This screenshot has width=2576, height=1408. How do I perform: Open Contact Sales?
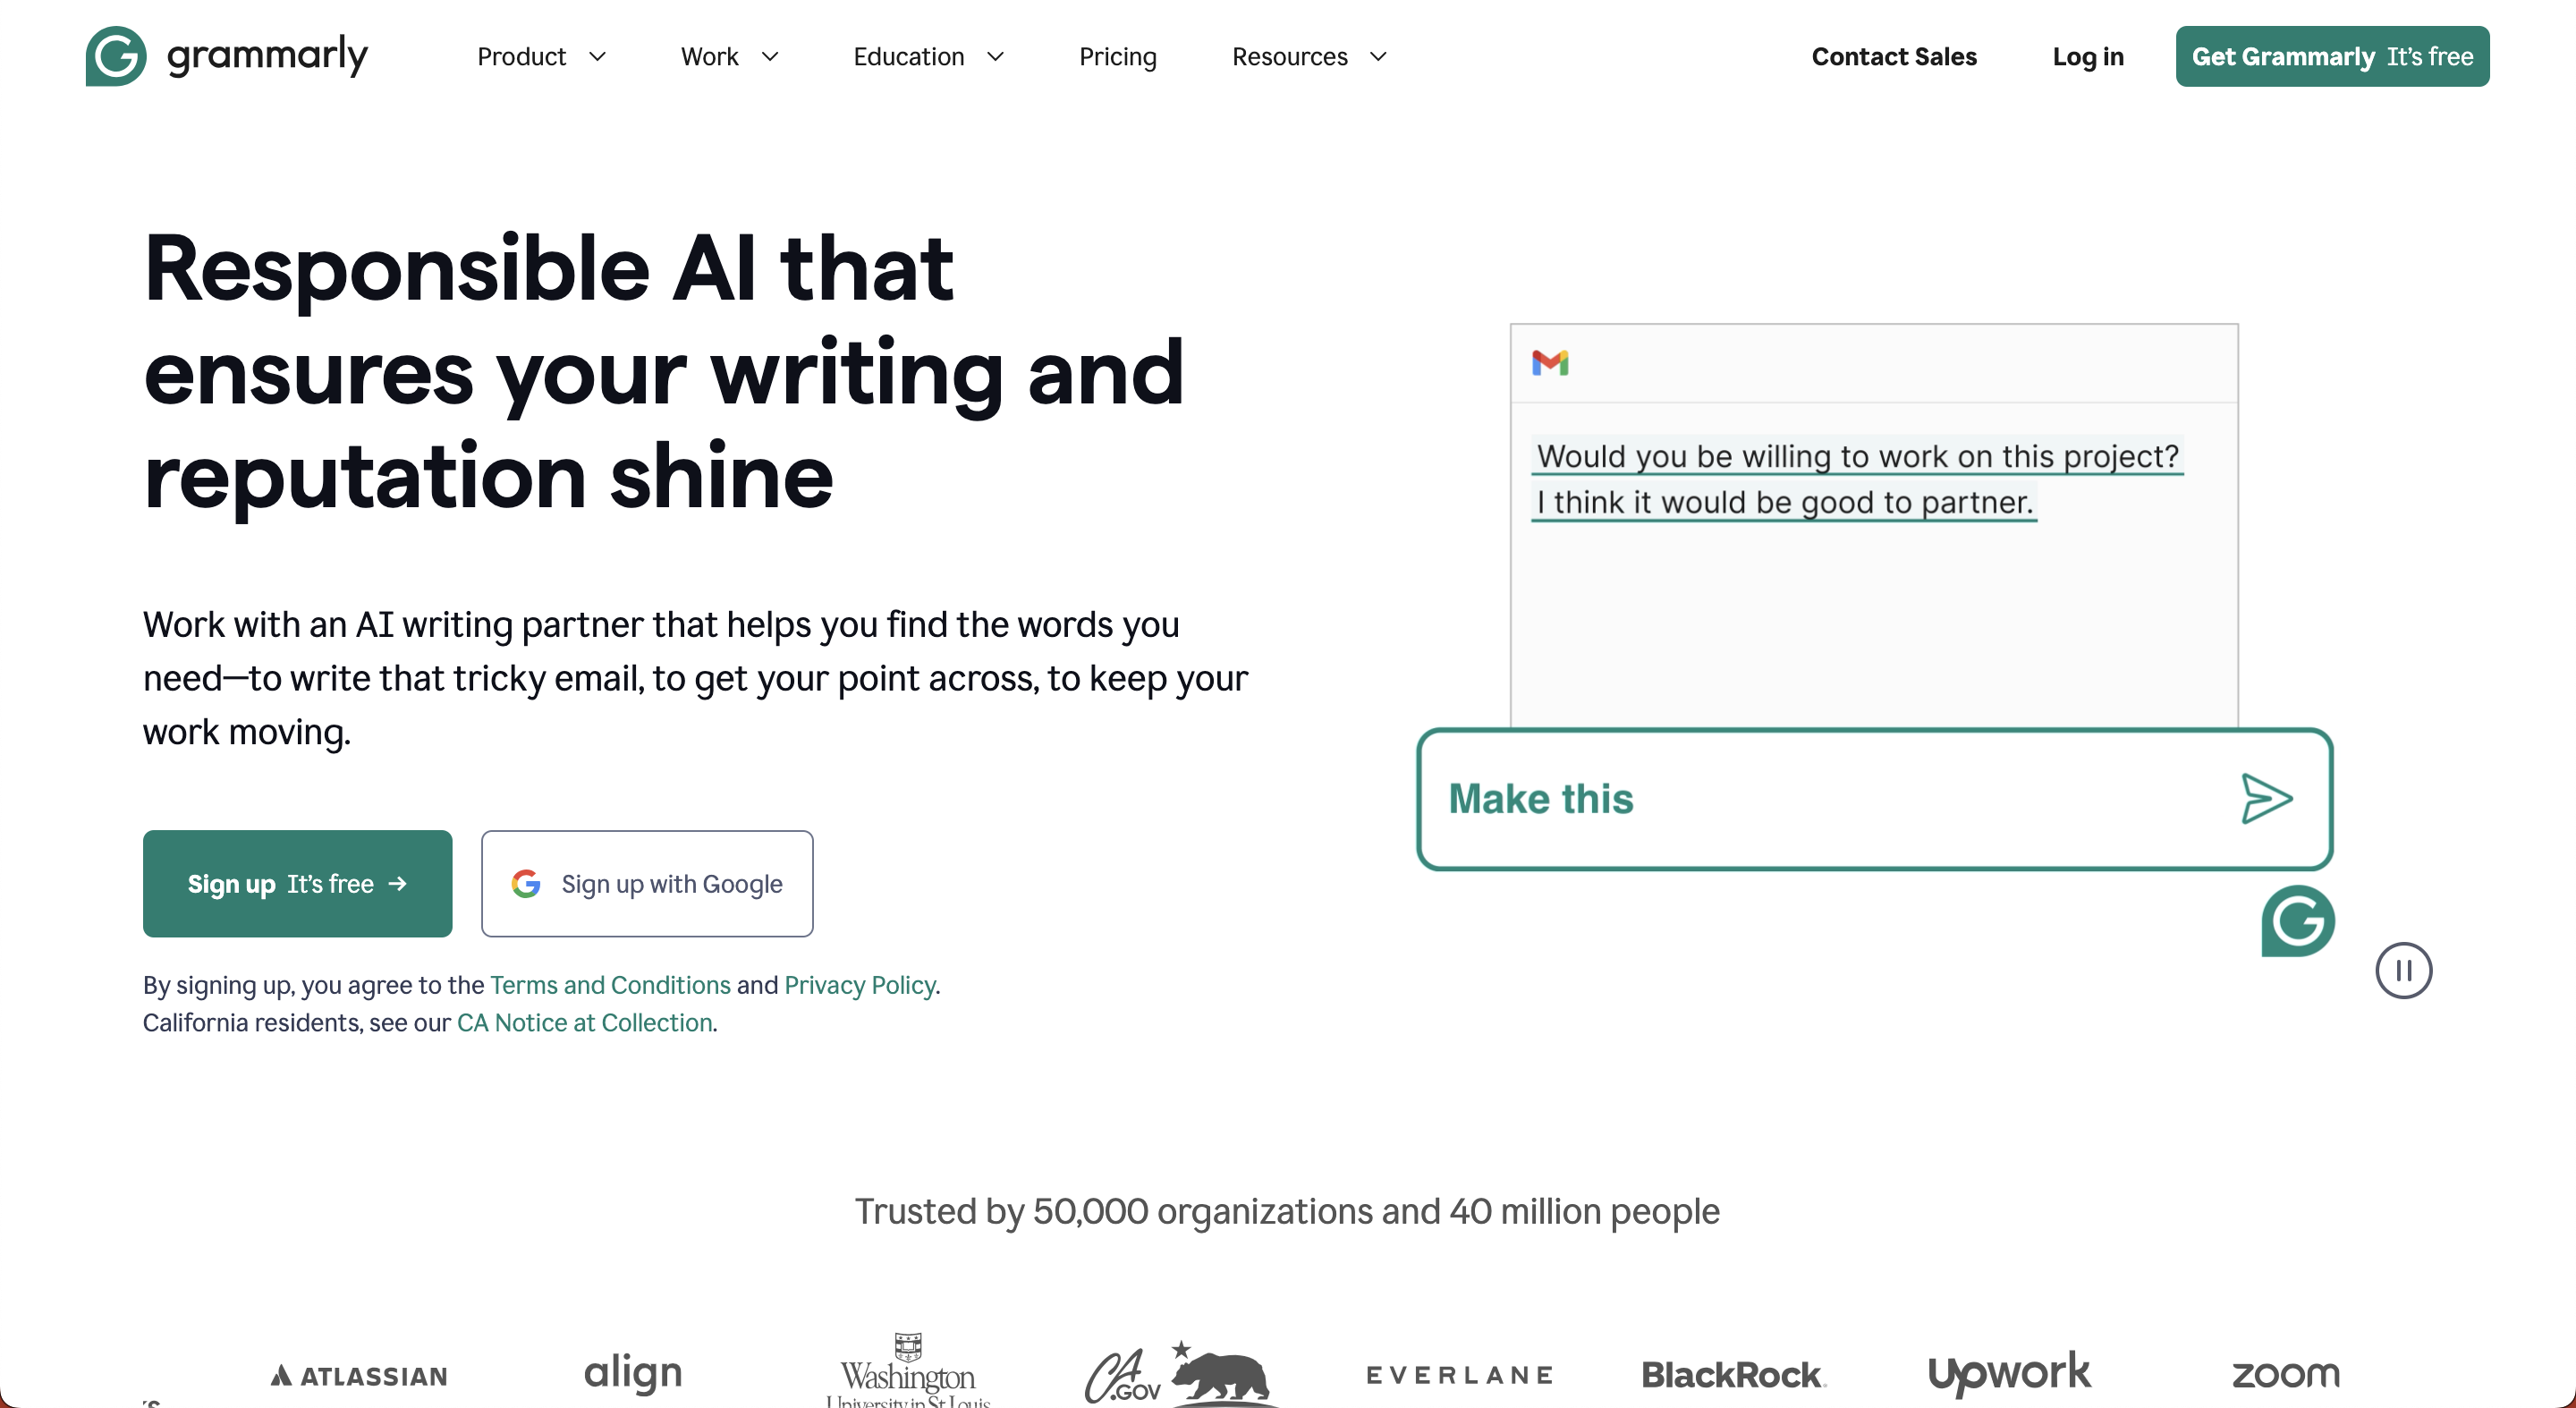(x=1894, y=57)
